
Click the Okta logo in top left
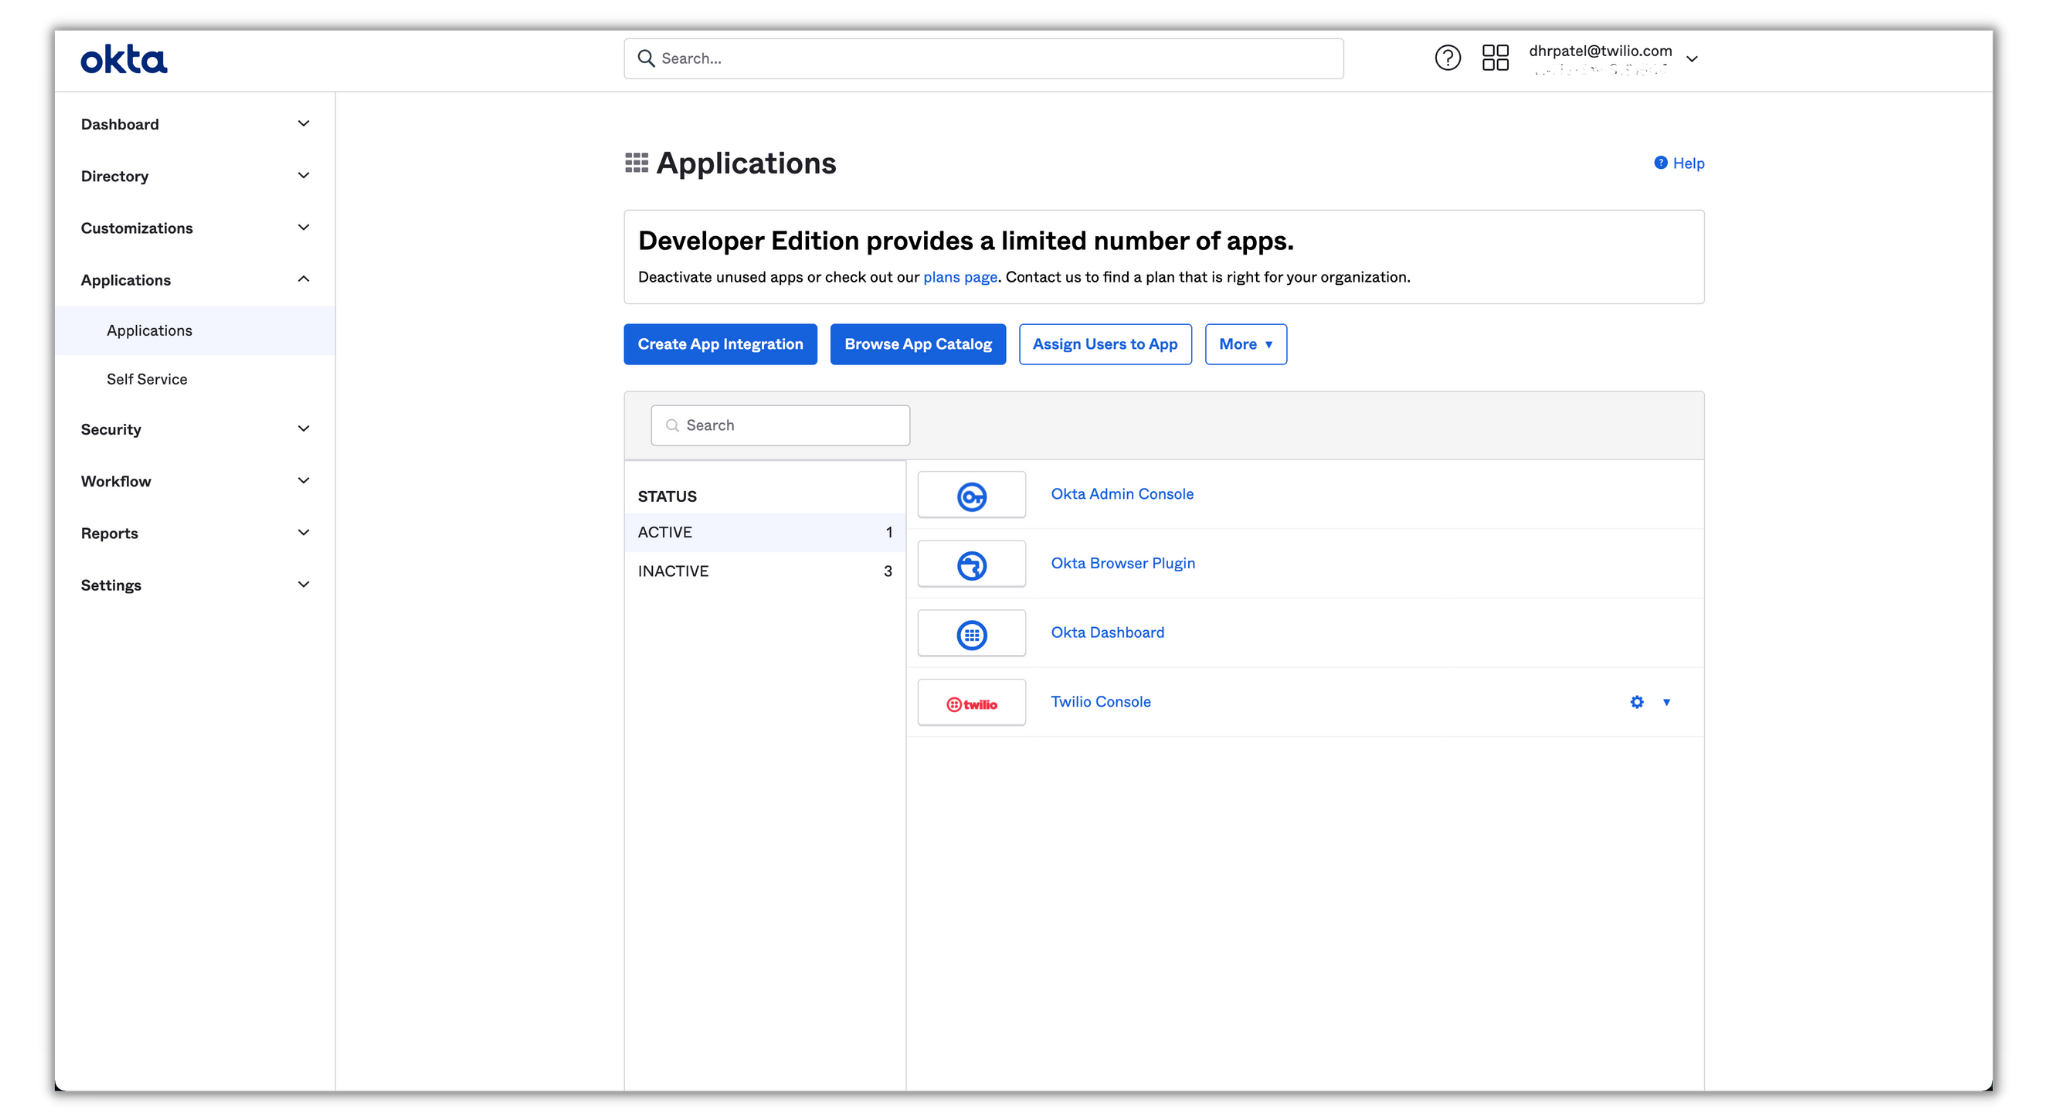(x=123, y=58)
